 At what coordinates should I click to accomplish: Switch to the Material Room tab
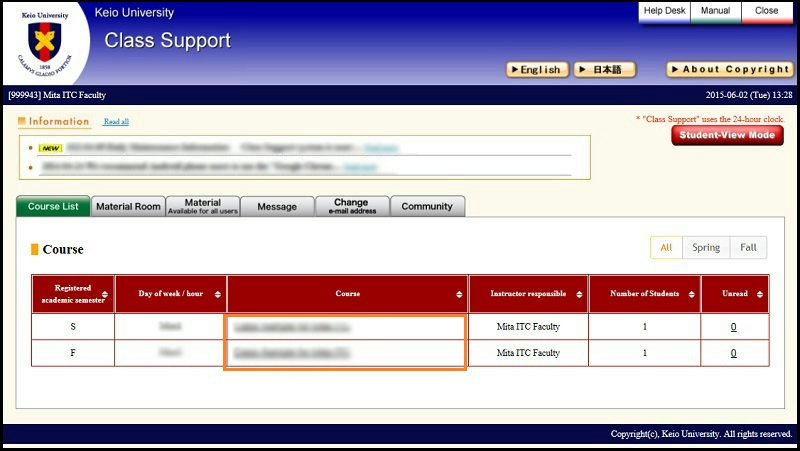click(127, 206)
